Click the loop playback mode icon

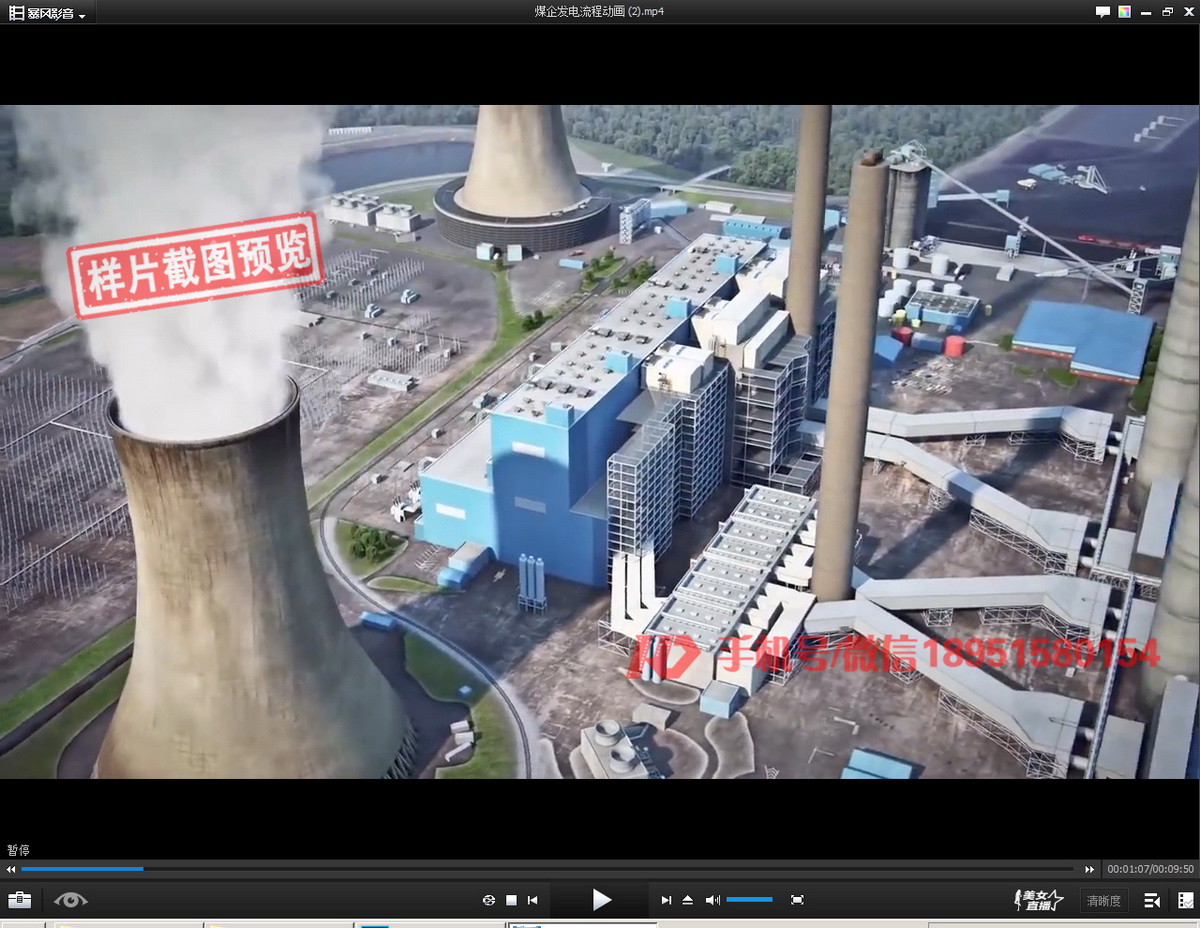(x=489, y=900)
